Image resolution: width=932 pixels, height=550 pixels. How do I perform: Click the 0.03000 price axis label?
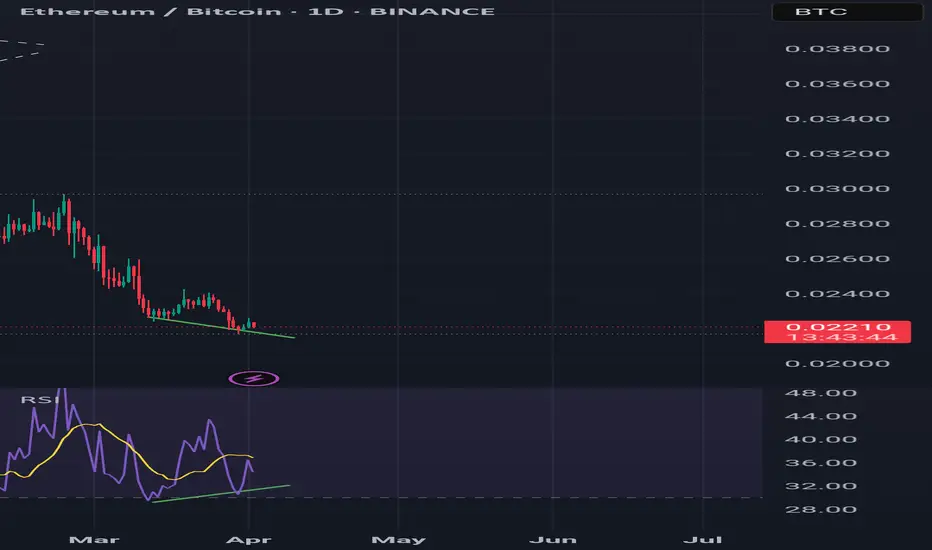[837, 188]
